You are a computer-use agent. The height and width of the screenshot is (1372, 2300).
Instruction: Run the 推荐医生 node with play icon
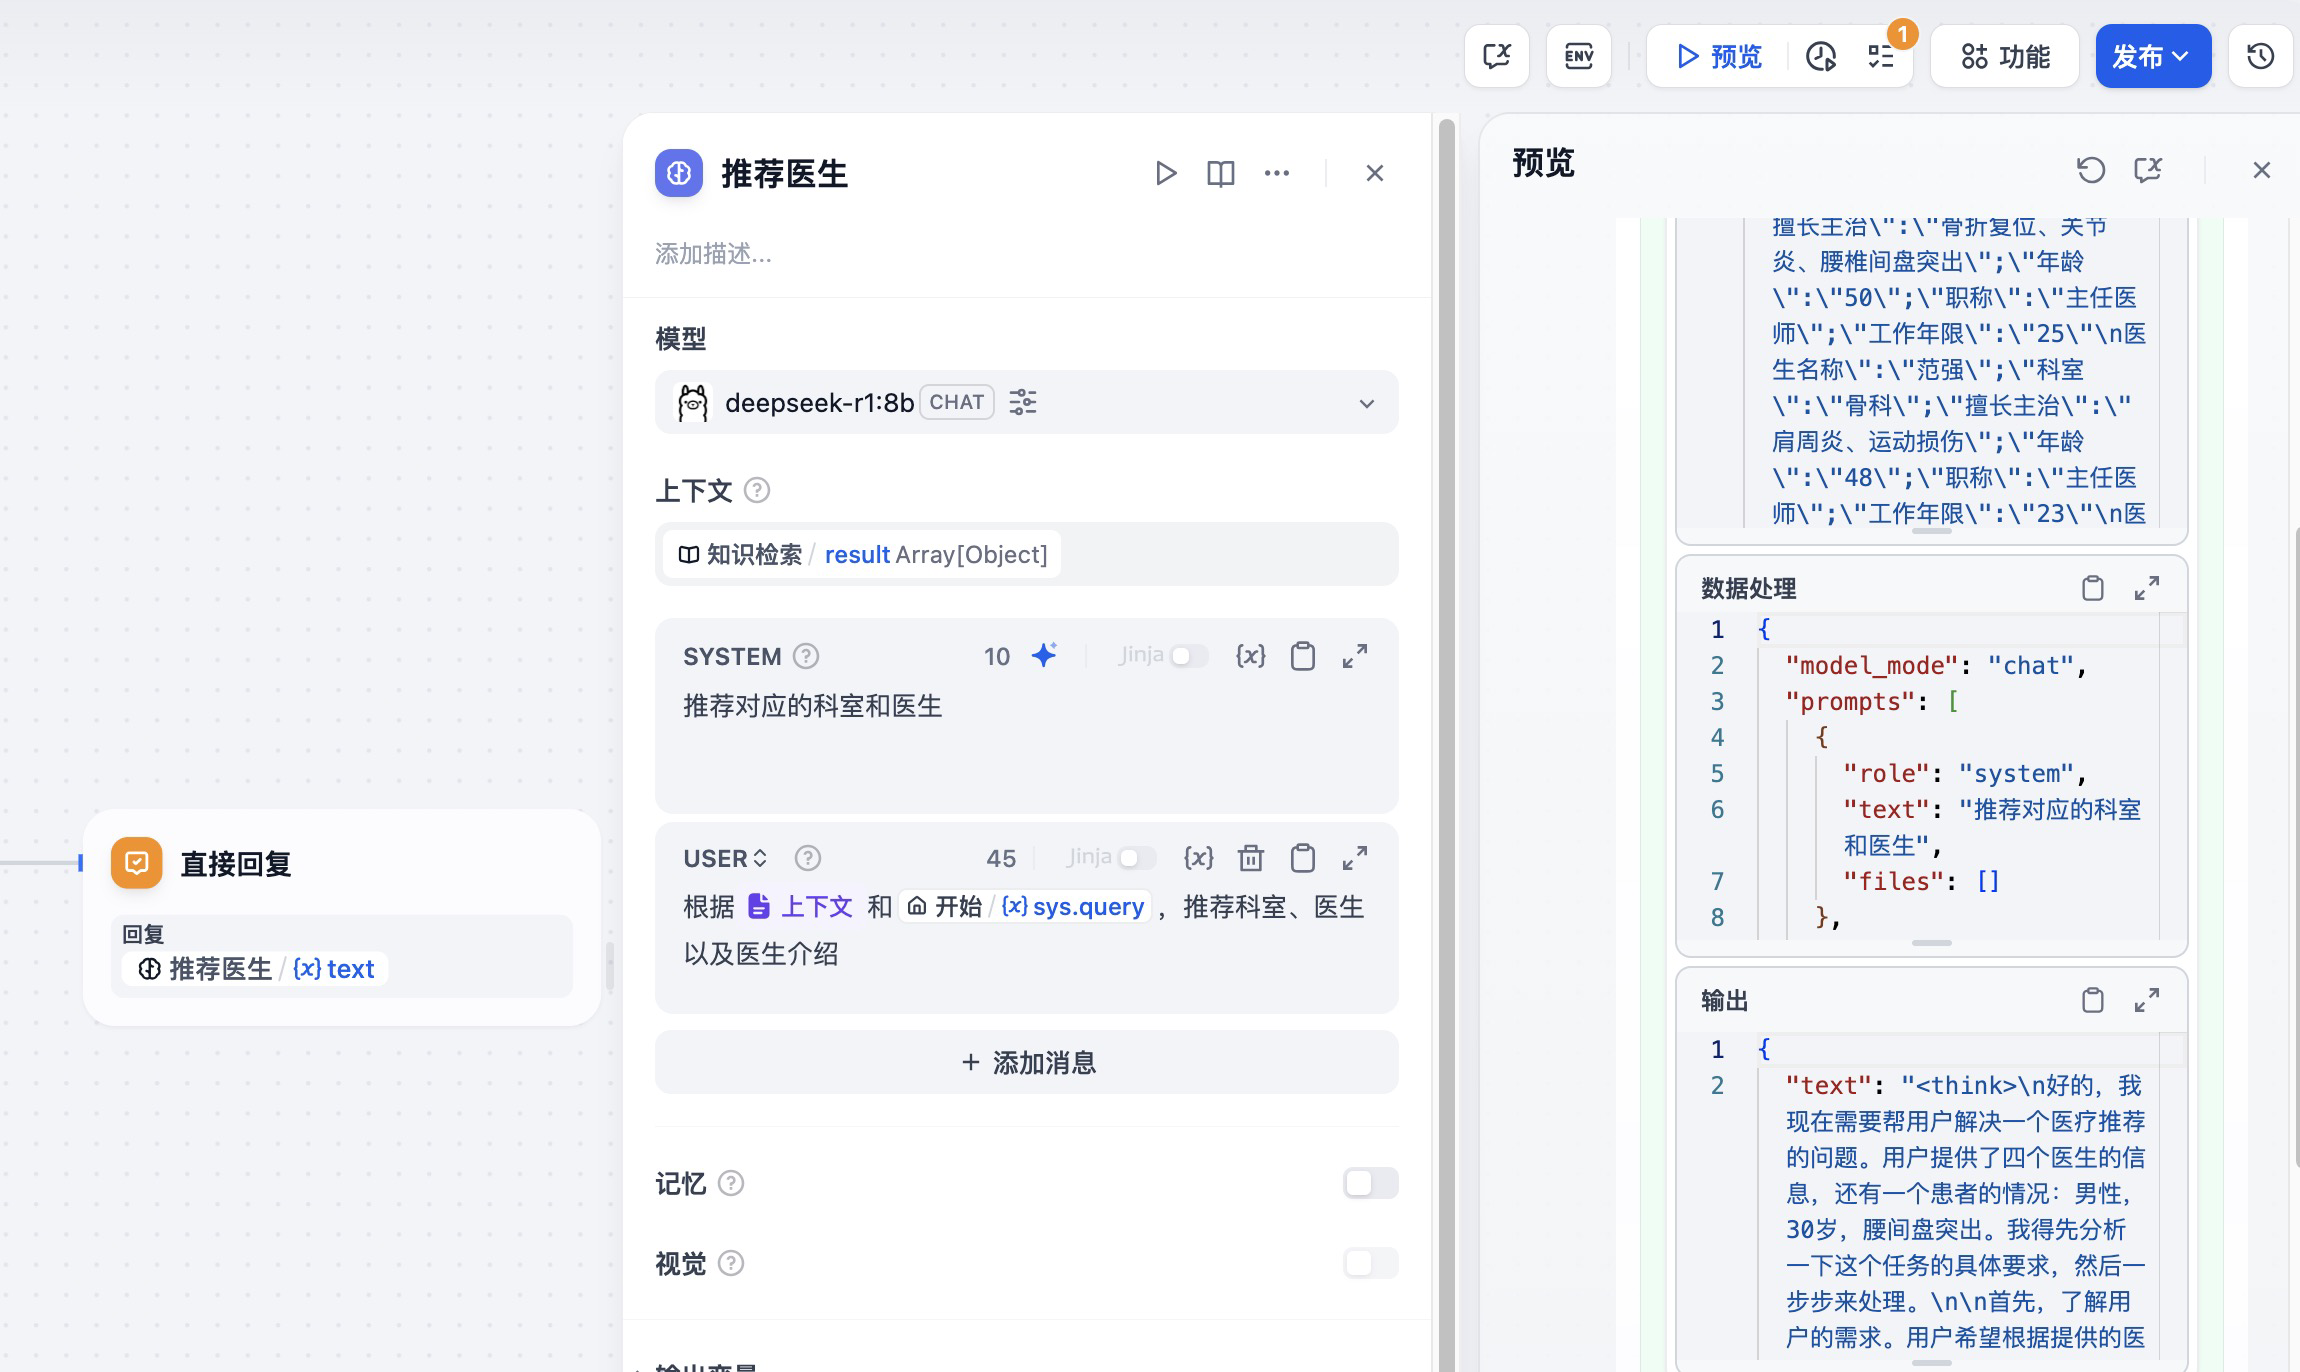tap(1165, 173)
